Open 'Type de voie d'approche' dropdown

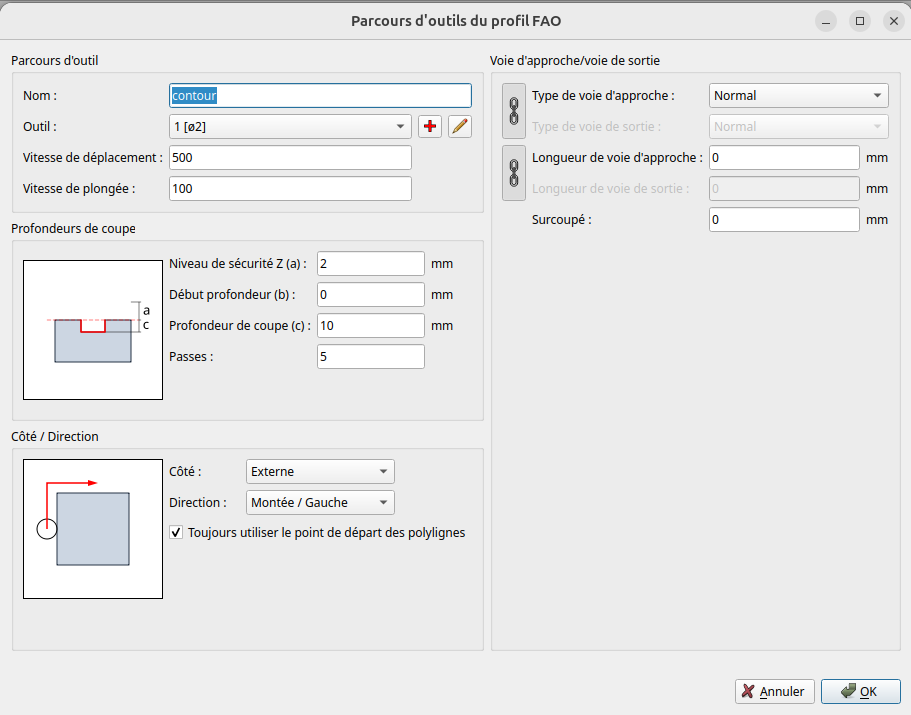[798, 96]
